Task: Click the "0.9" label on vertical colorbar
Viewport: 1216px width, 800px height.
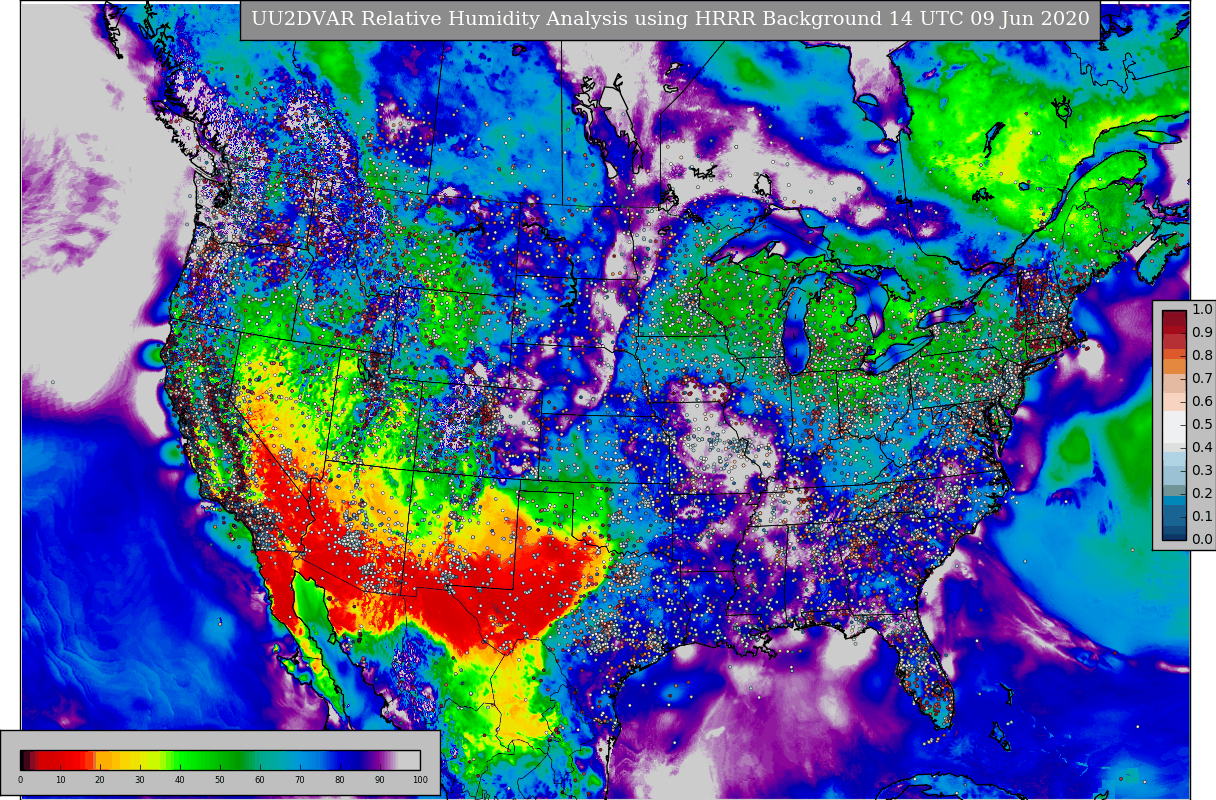Action: (1202, 333)
